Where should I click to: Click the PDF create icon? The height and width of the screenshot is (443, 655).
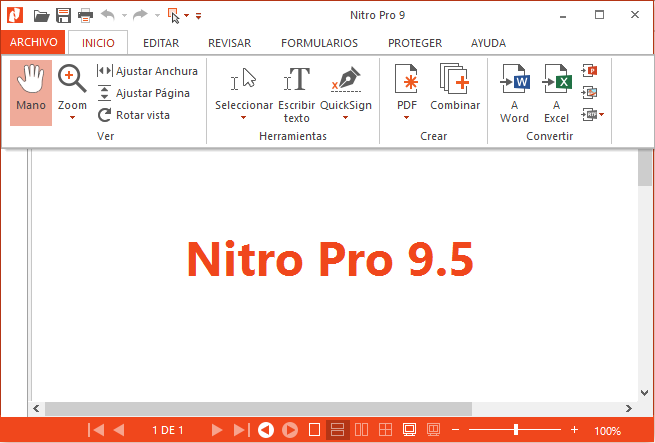point(407,79)
